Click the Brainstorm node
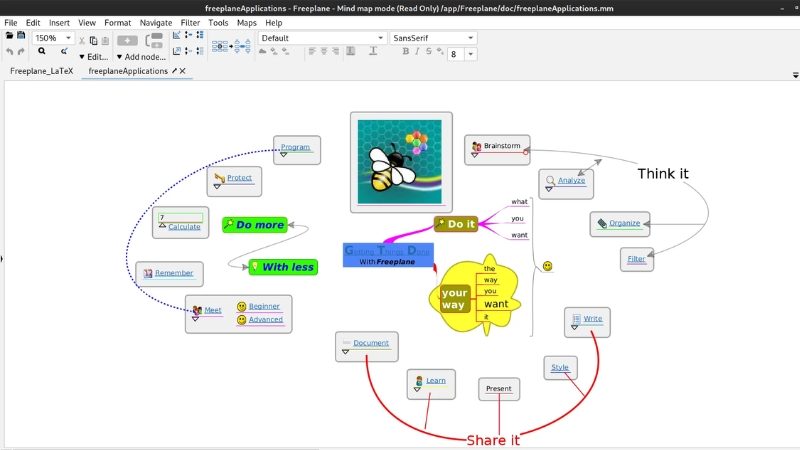This screenshot has width=800, height=450. [x=502, y=147]
